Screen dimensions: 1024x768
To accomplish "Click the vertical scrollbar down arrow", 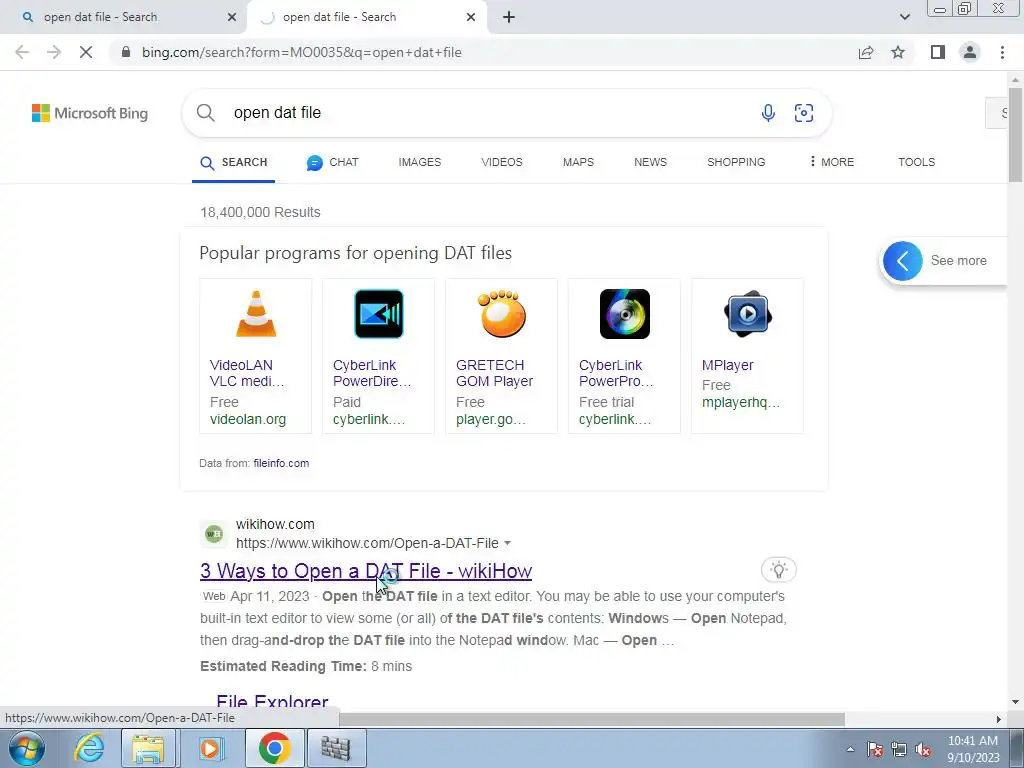I will 1015,703.
